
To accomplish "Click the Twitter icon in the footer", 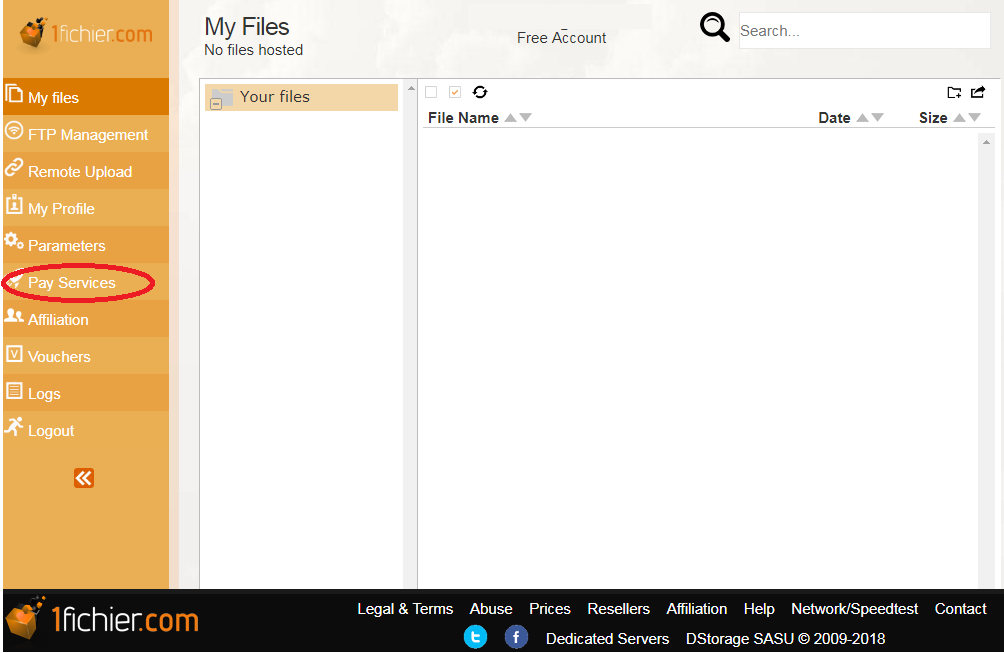I will click(475, 637).
